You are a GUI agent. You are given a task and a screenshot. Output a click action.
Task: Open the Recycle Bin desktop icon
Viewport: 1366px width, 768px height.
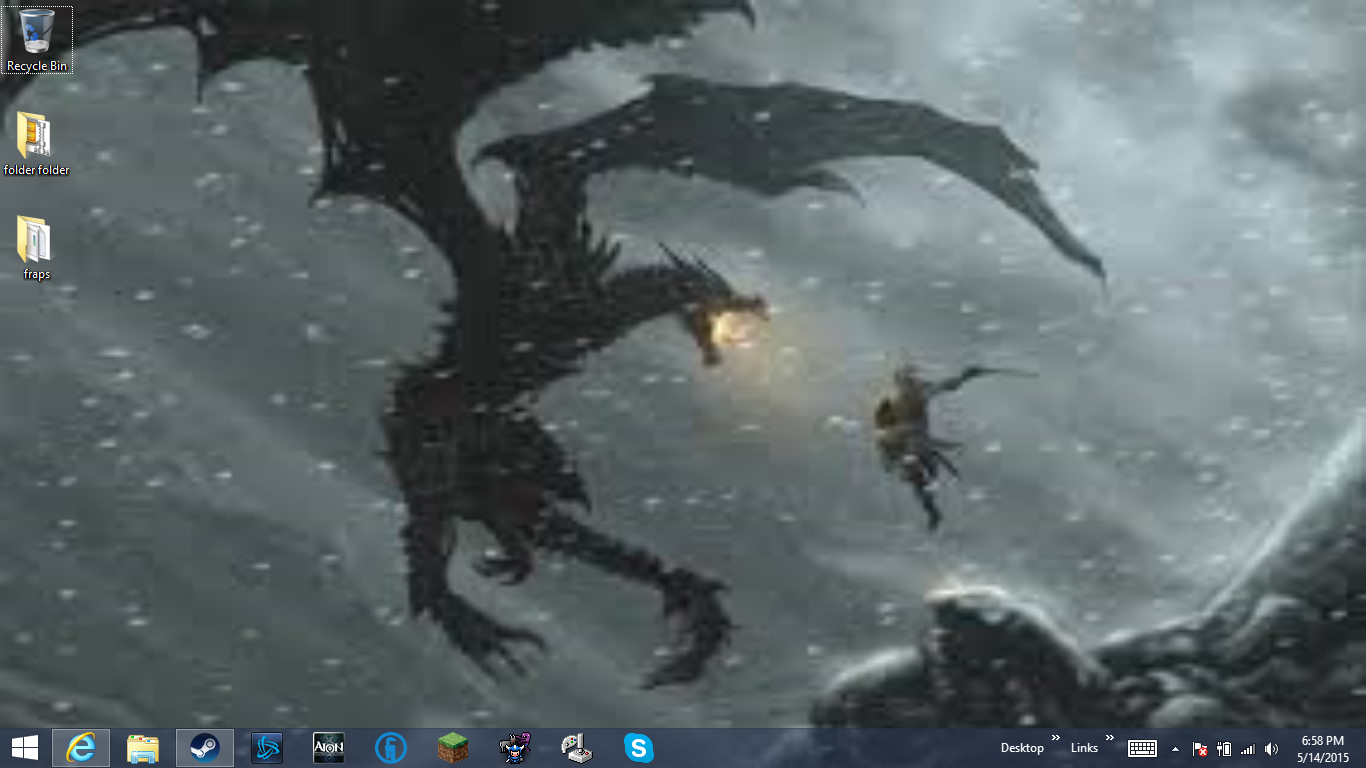coord(37,40)
